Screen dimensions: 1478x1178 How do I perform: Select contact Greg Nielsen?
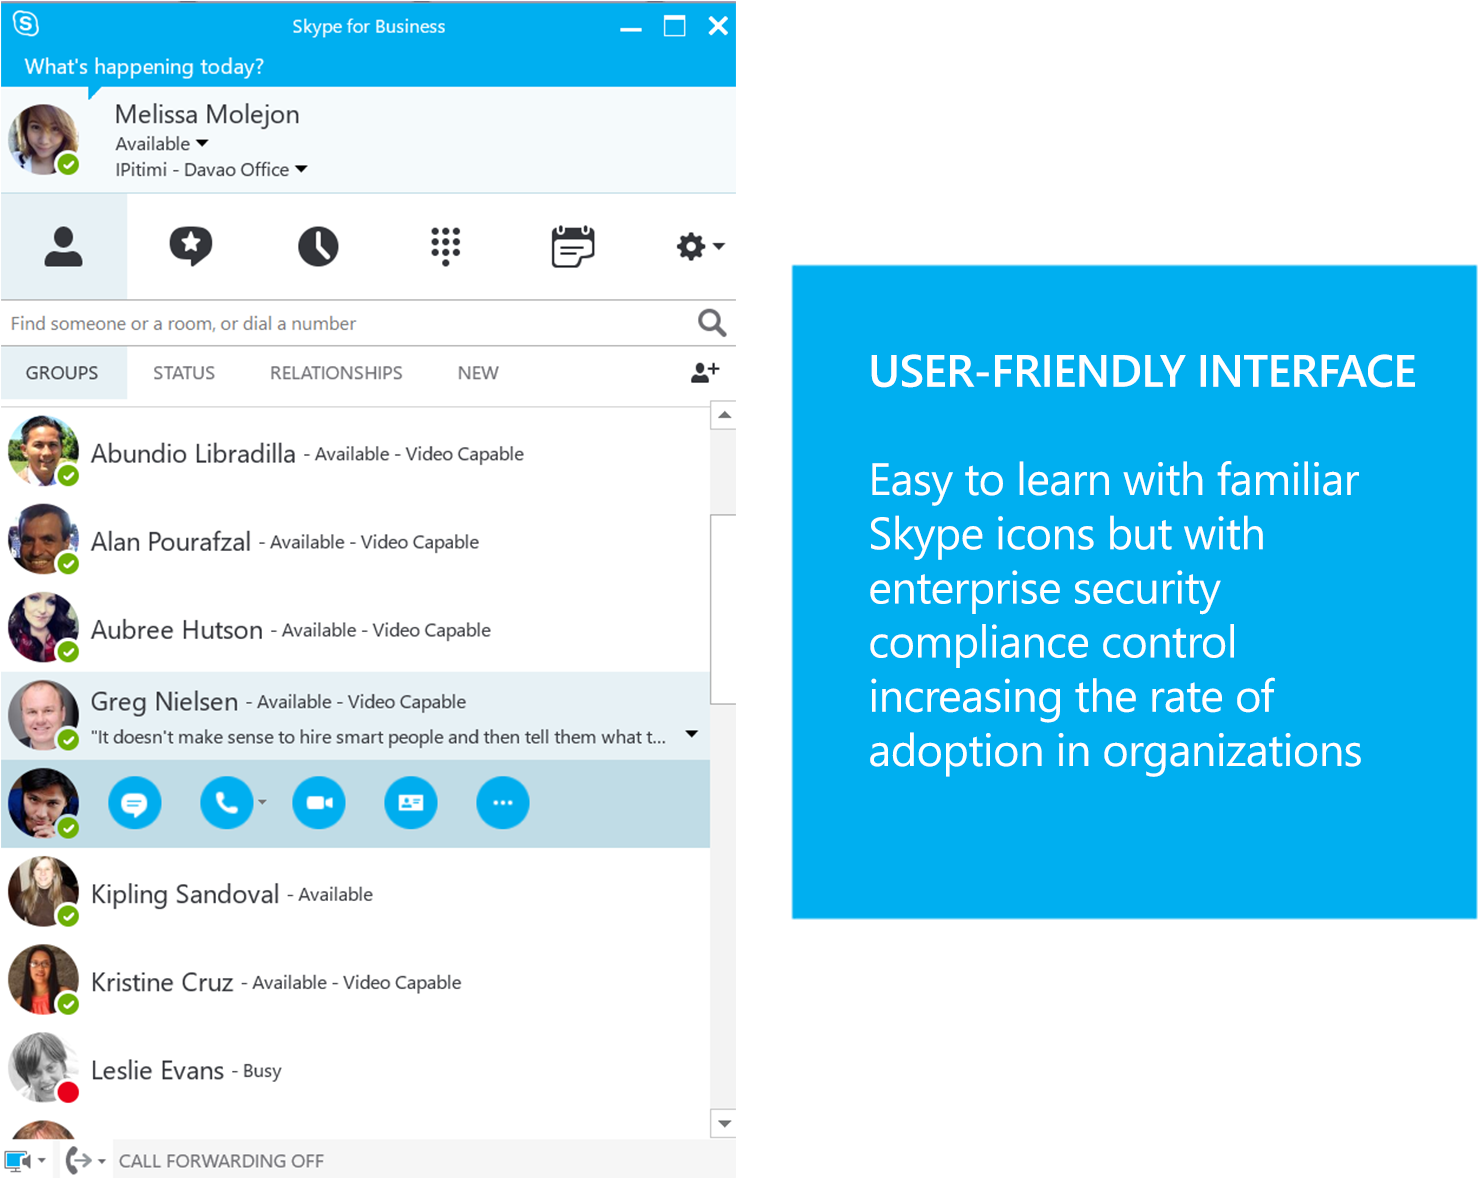[x=355, y=716]
